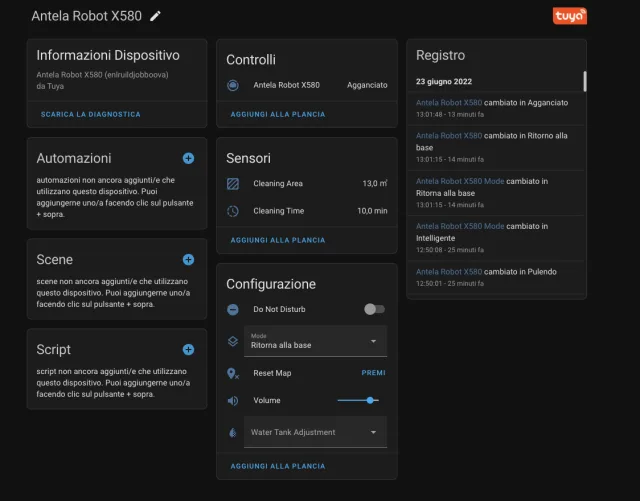Edit the device name with pencil icon
640x501 pixels.
tap(155, 16)
